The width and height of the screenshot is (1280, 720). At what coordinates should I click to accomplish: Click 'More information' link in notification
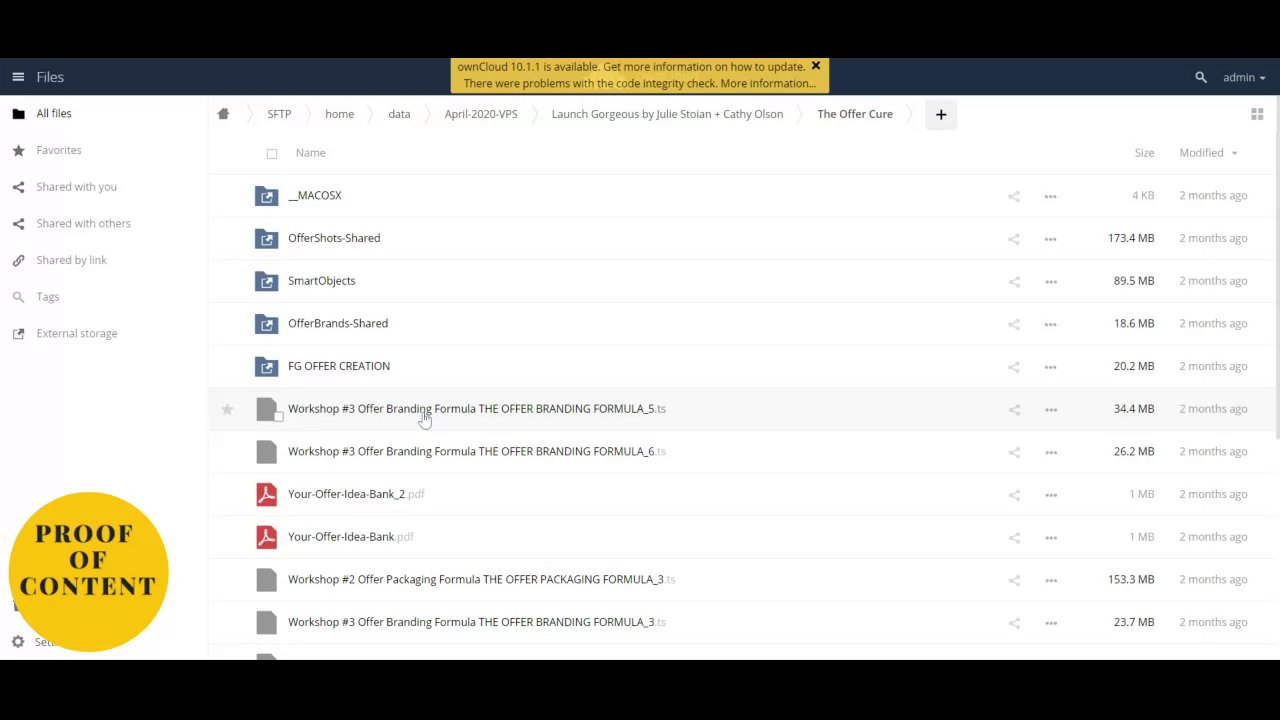point(768,83)
